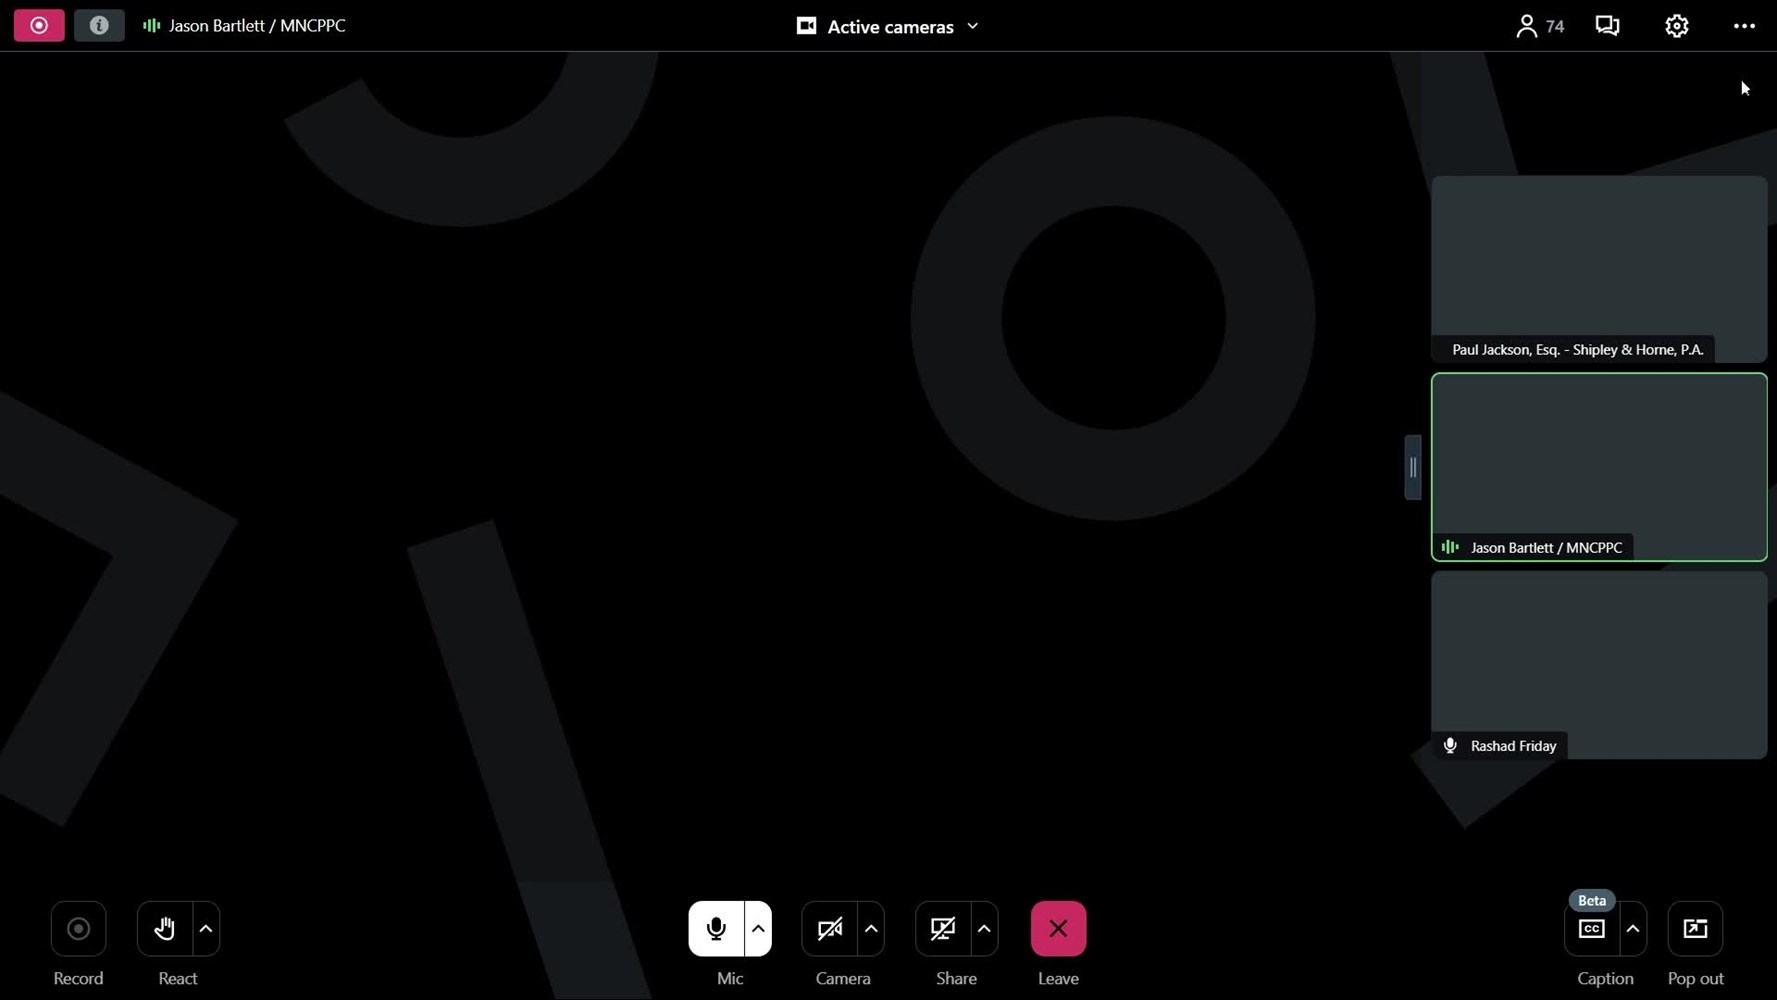The image size is (1777, 1000).
Task: Click the red recording indicator icon
Action: point(39,26)
